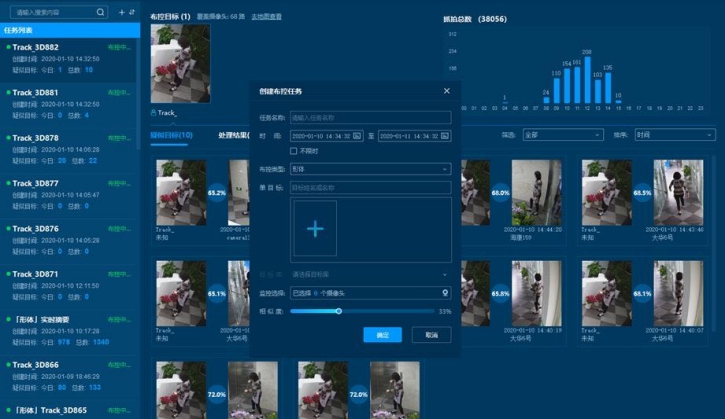Open the 筛选 filter dropdown
The width and height of the screenshot is (725, 419).
coord(561,134)
